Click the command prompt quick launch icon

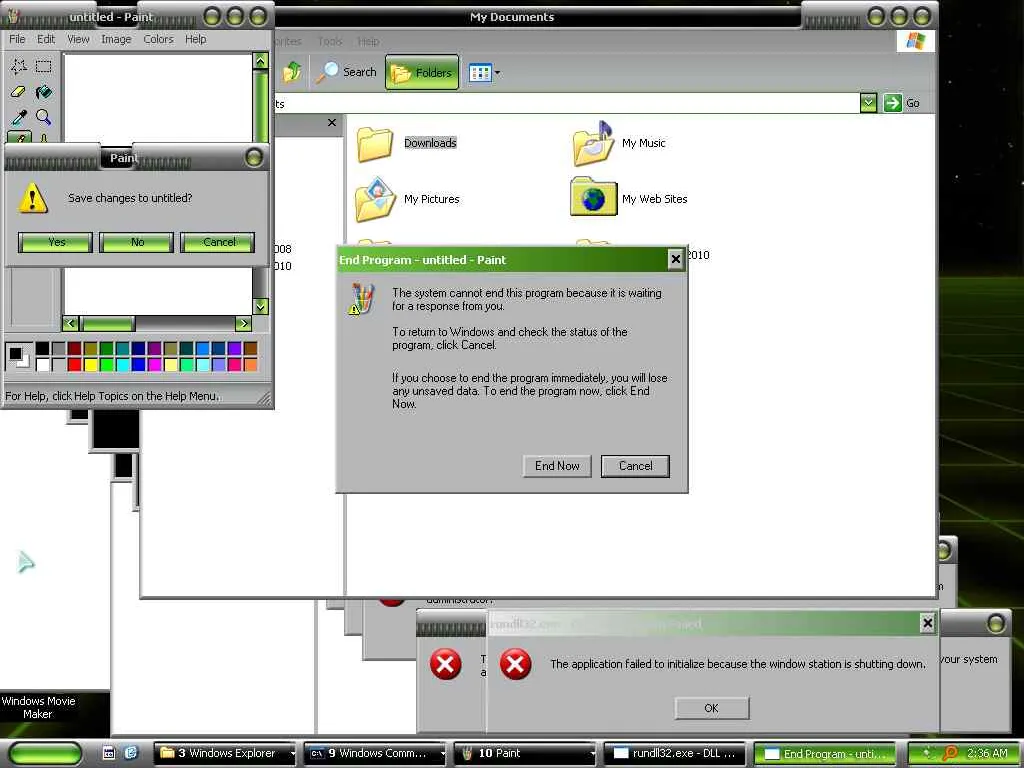pos(109,753)
